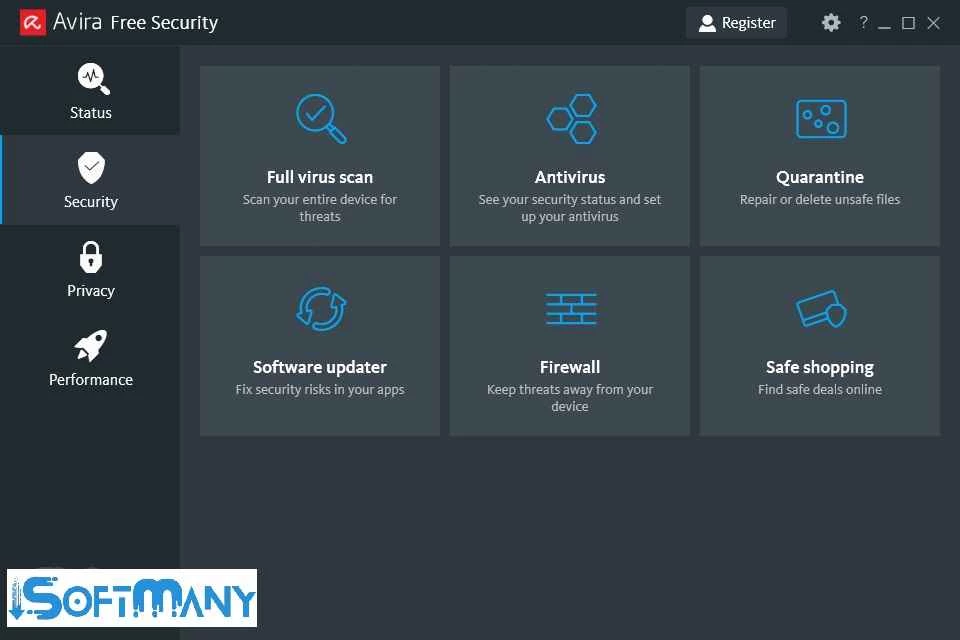The width and height of the screenshot is (960, 640).
Task: Open 'Find safe deals online' tile text
Action: [820, 389]
